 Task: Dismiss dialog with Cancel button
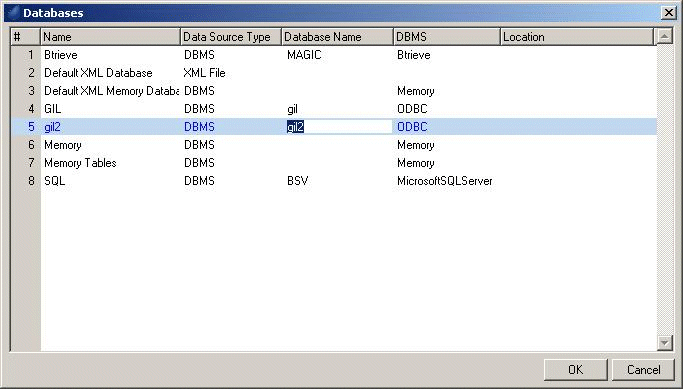(643, 369)
